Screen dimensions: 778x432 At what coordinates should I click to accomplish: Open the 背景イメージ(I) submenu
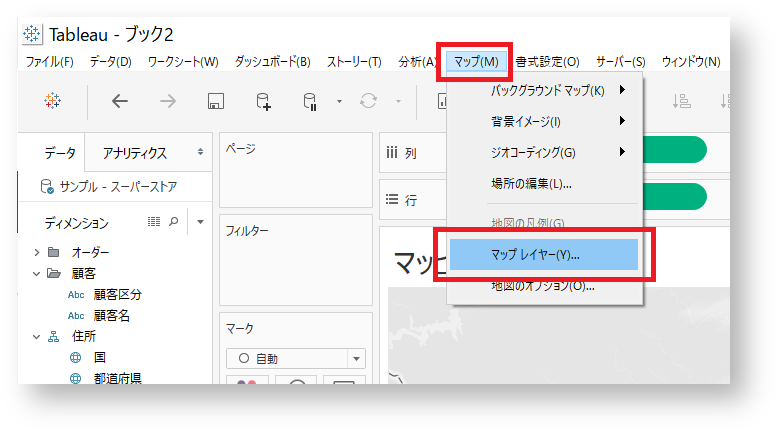[x=545, y=121]
